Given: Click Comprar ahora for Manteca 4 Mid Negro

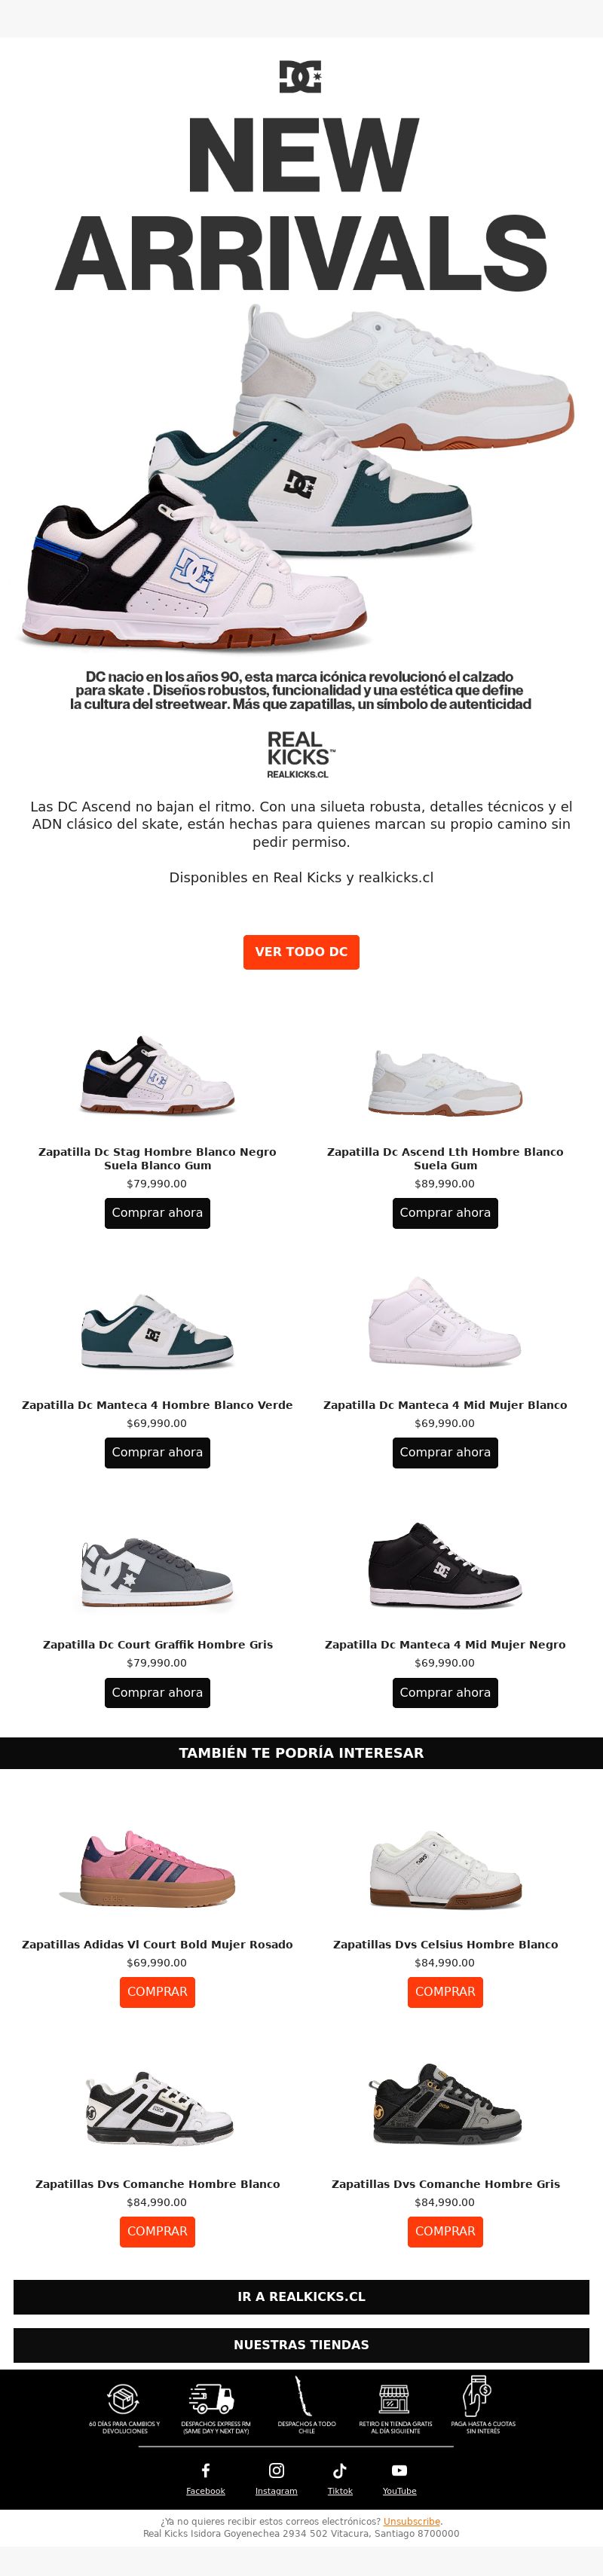Looking at the screenshot, I should point(445,1693).
